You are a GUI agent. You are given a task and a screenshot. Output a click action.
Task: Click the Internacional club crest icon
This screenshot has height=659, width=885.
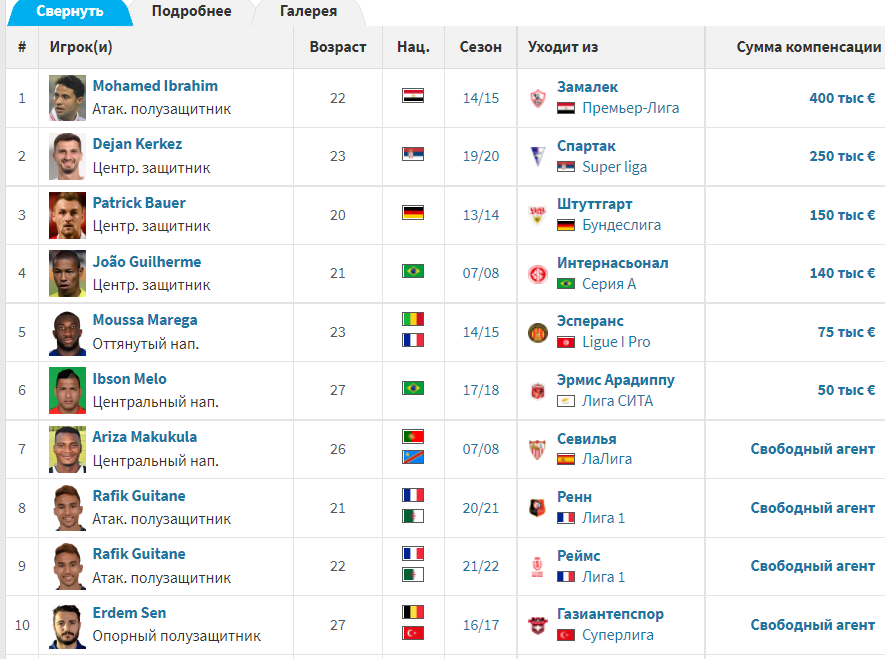point(537,274)
